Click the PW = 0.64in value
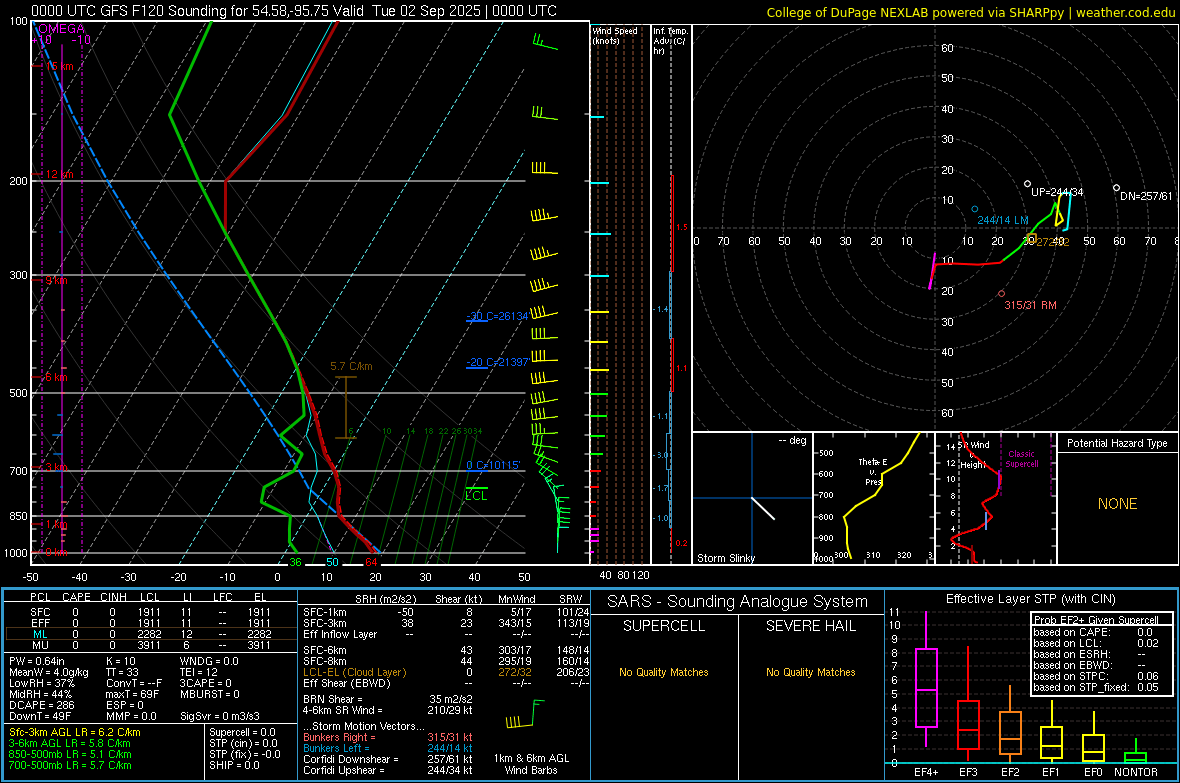Viewport: 1180px width, 783px height. [37, 661]
